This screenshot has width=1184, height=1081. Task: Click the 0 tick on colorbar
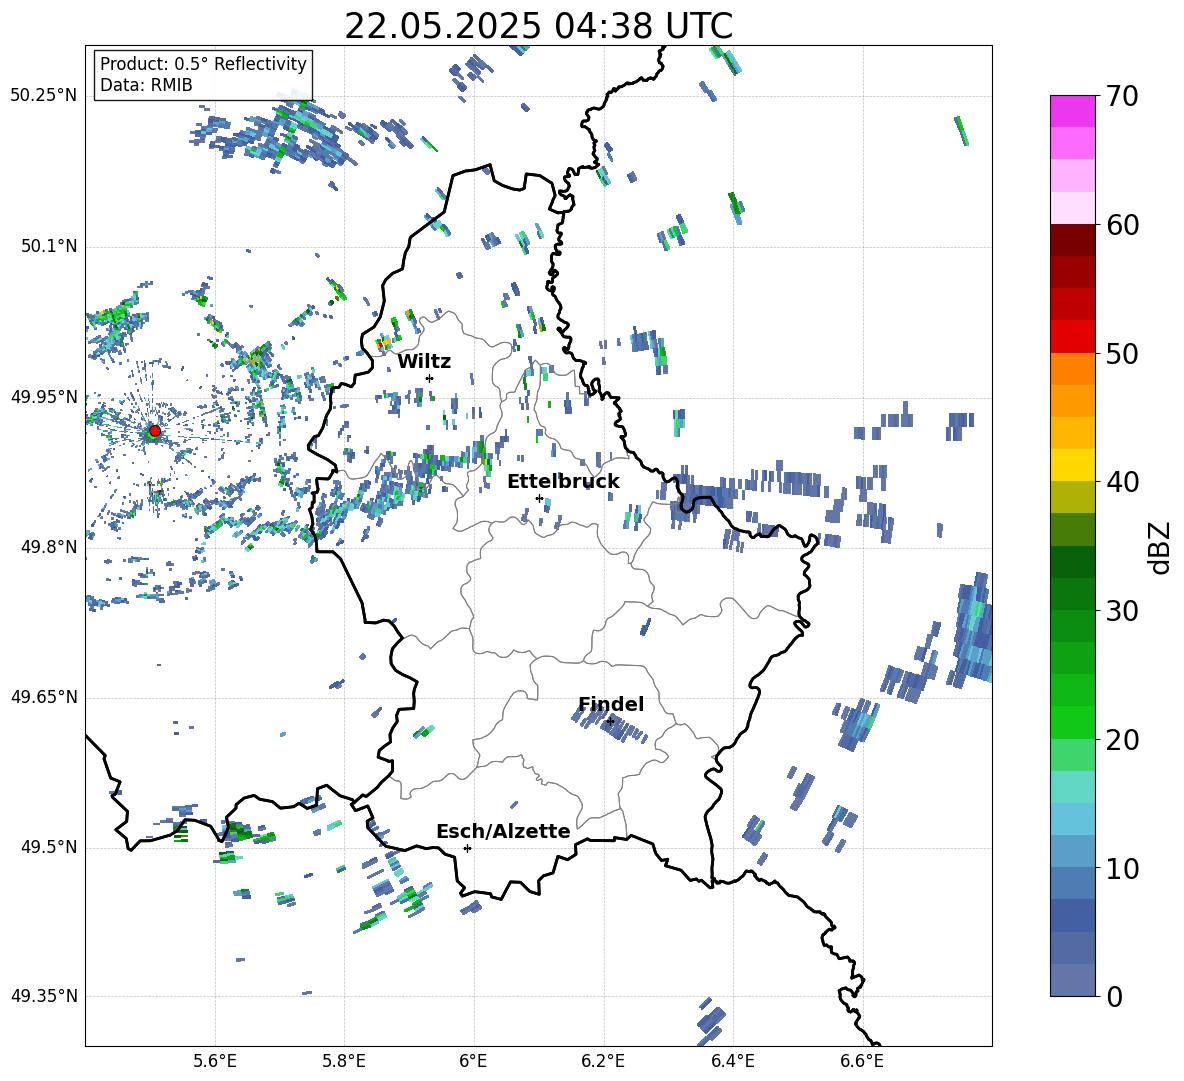coord(1114,996)
